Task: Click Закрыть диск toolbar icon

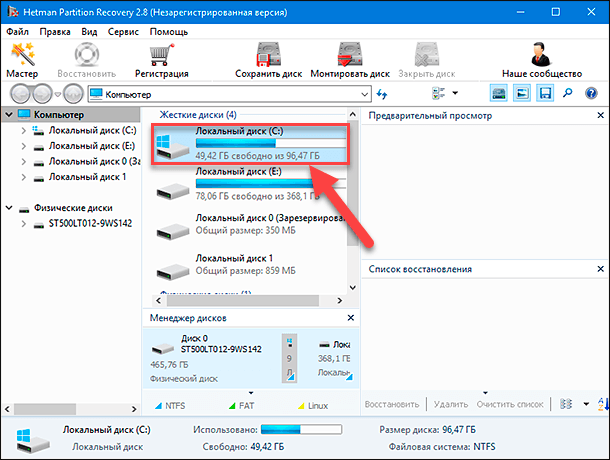Action: [x=427, y=60]
